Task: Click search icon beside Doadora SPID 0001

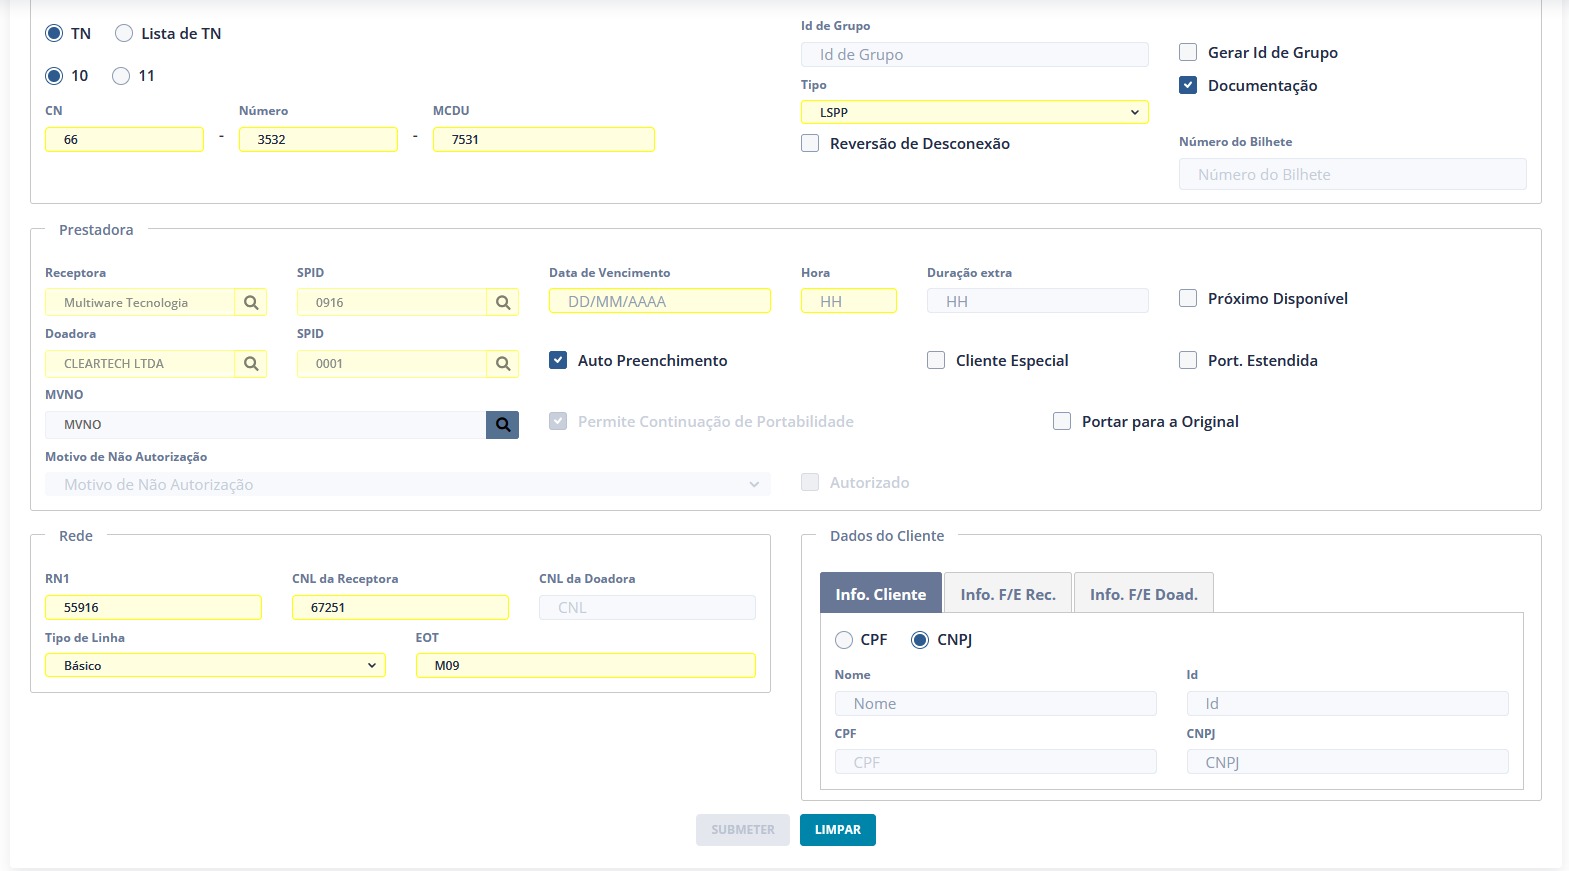Action: pyautogui.click(x=503, y=363)
